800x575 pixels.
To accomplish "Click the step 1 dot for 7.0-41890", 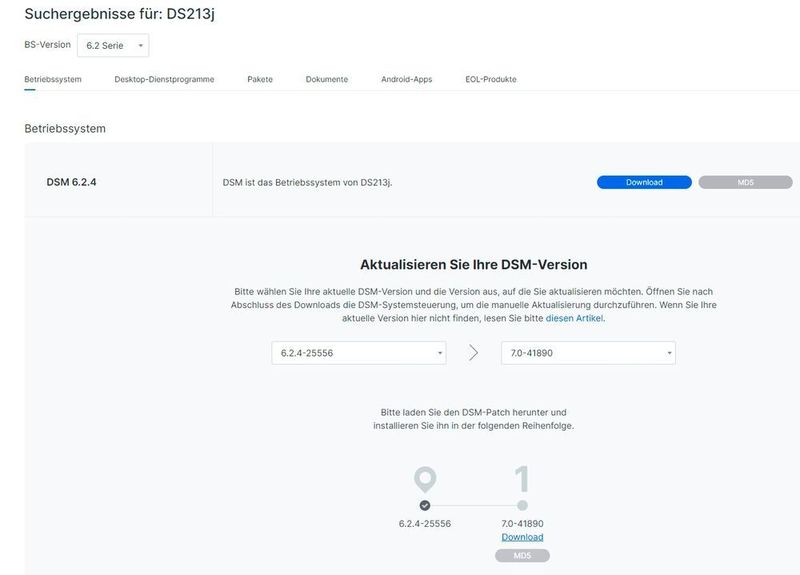I will point(522,506).
